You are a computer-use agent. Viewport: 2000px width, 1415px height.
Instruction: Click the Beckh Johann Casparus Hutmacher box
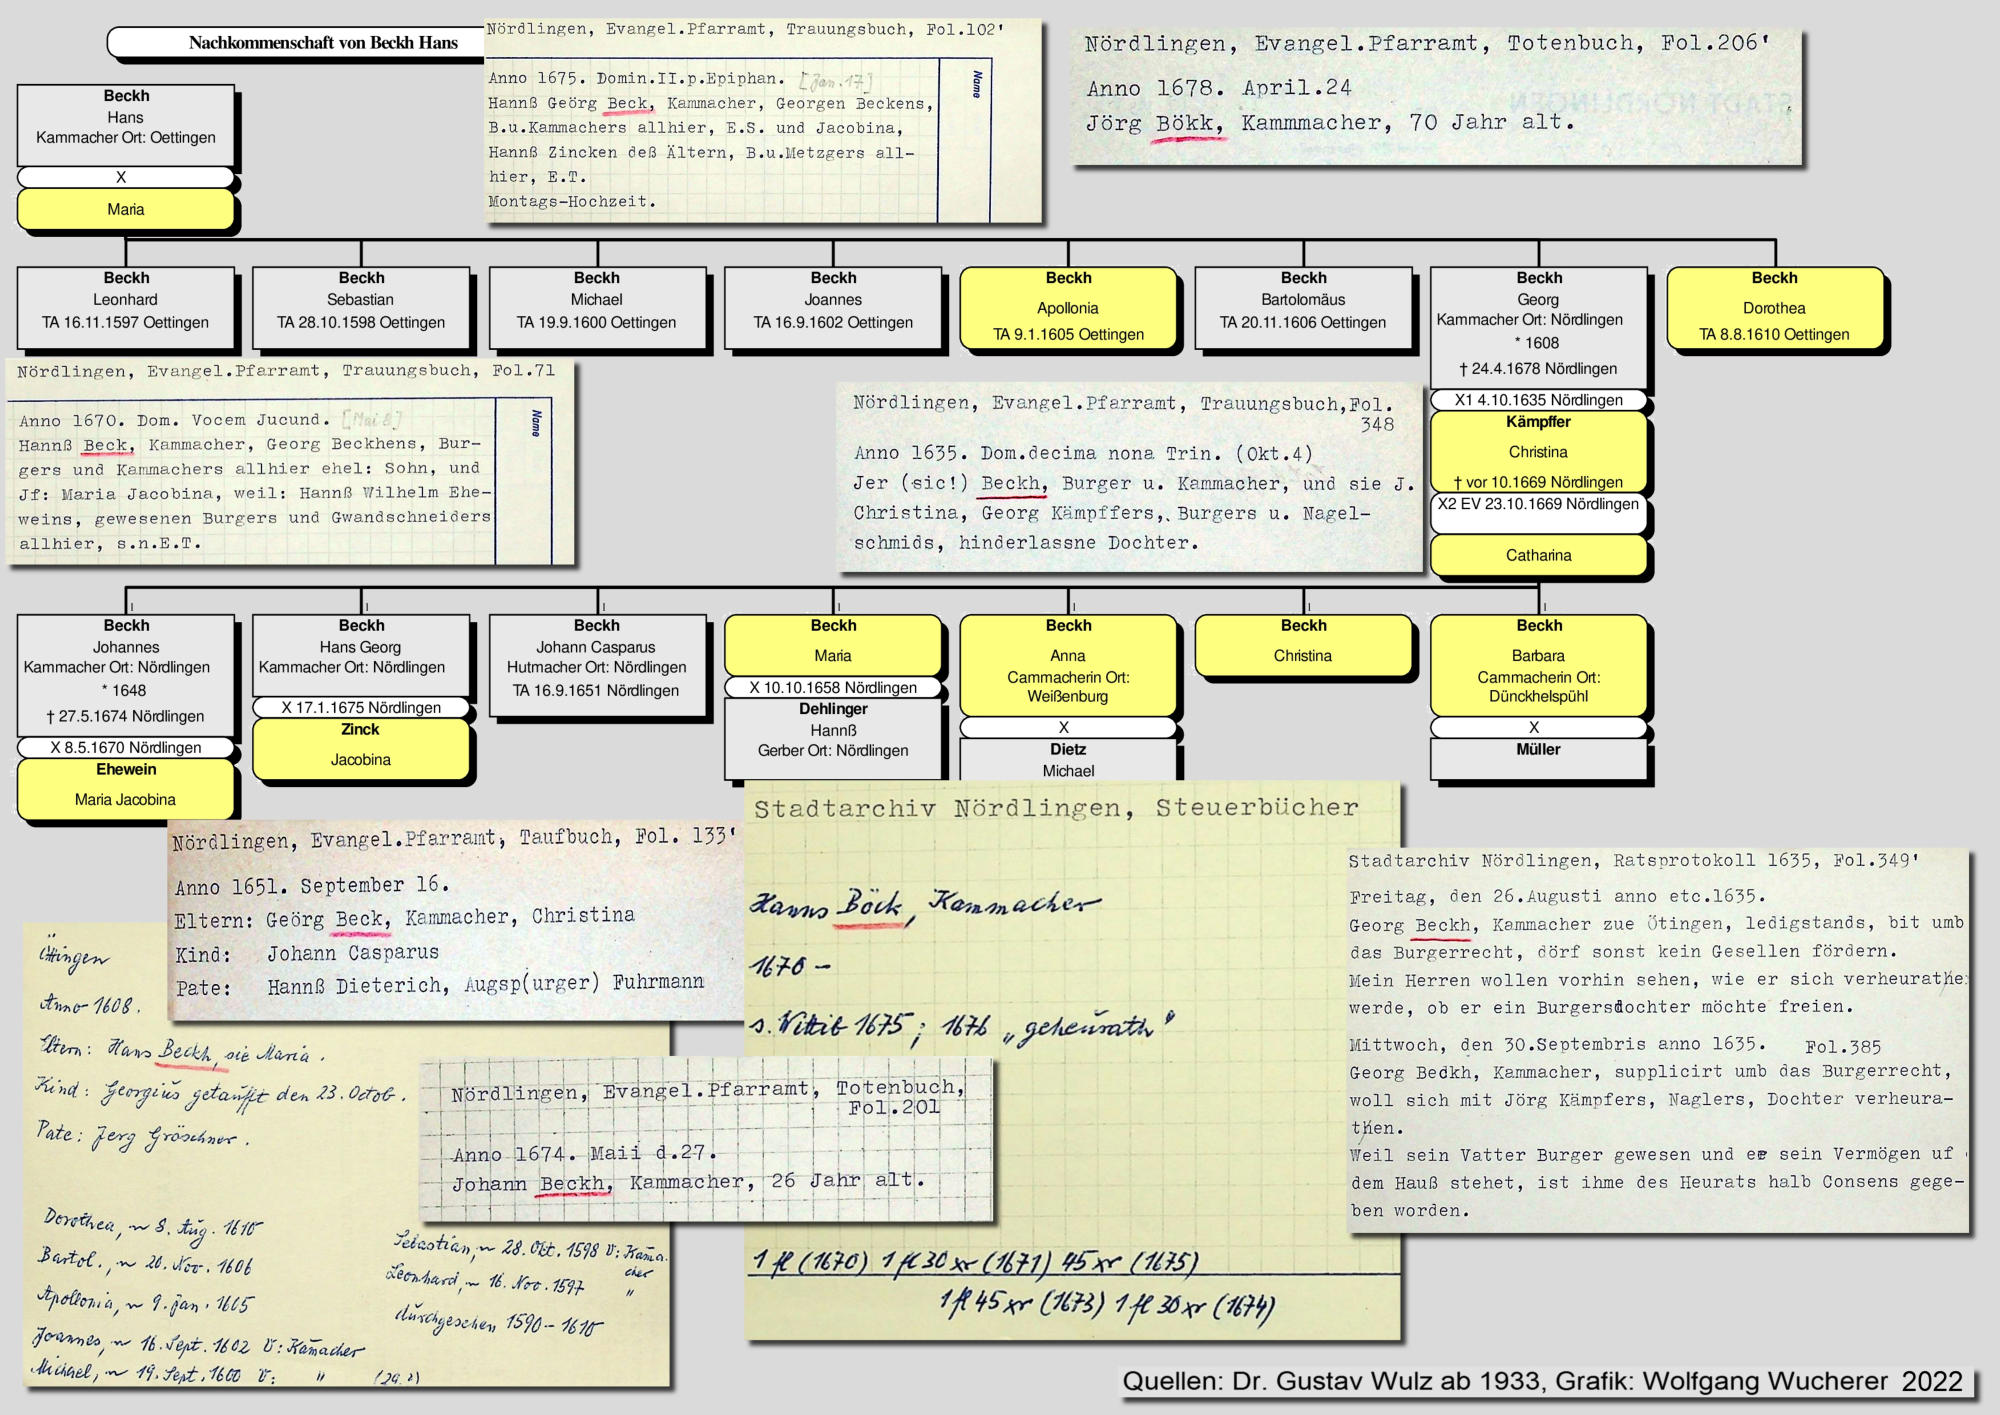point(597,664)
